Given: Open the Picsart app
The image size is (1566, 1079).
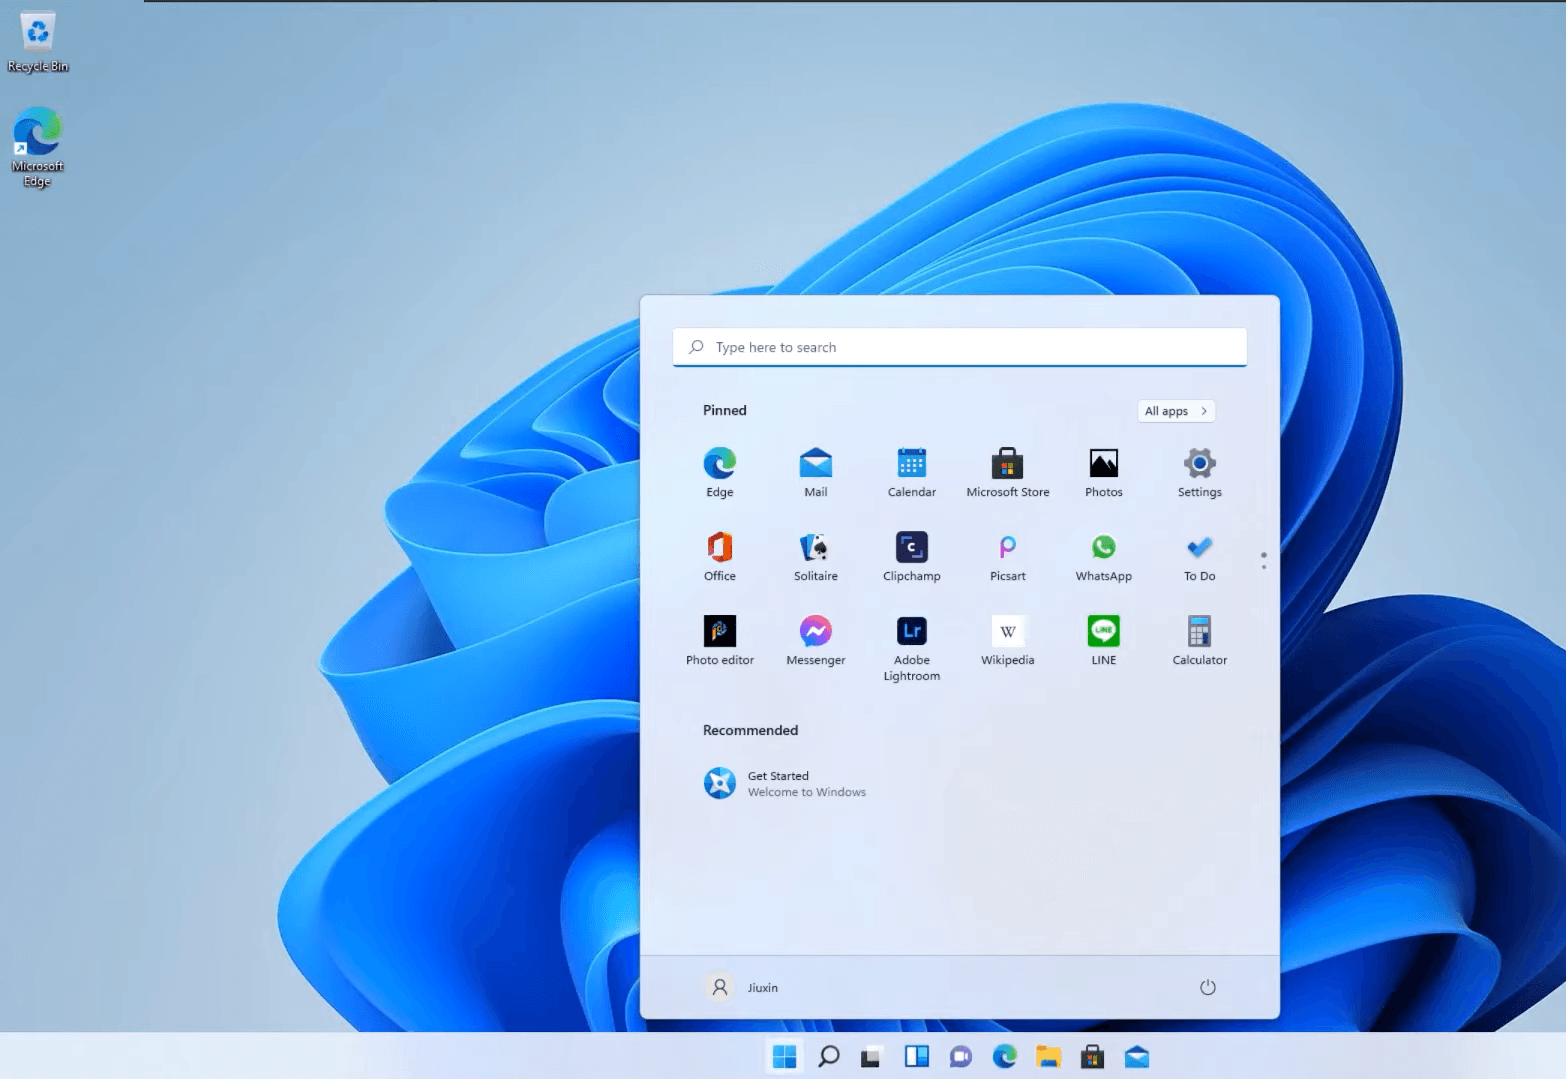Looking at the screenshot, I should tap(1007, 556).
